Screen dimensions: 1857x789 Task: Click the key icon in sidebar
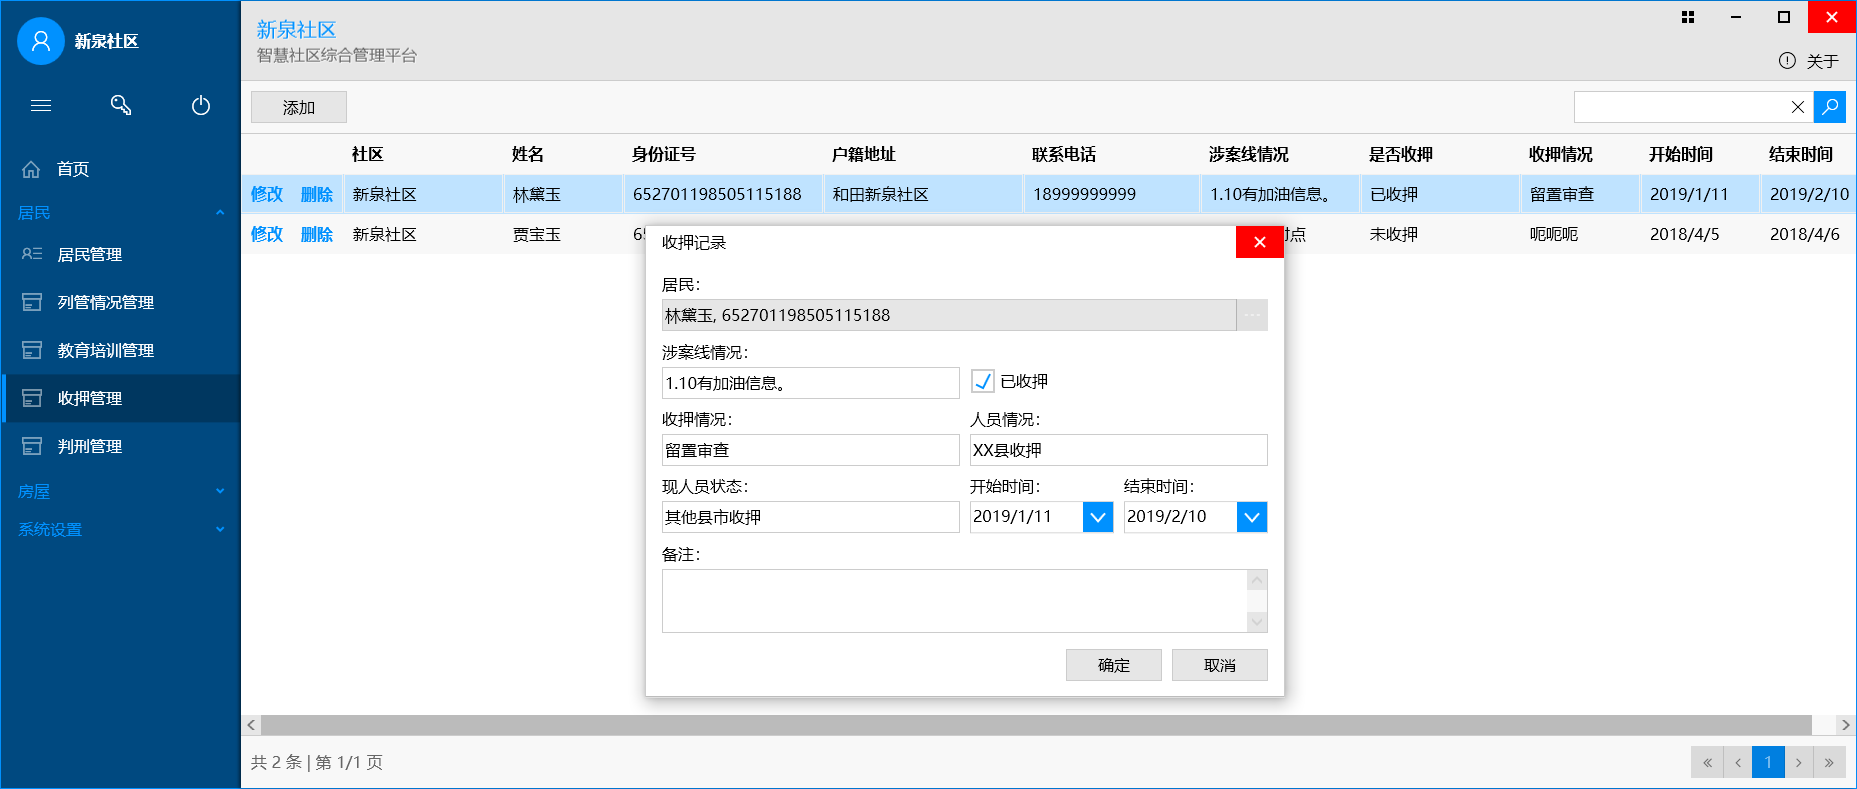point(121,105)
